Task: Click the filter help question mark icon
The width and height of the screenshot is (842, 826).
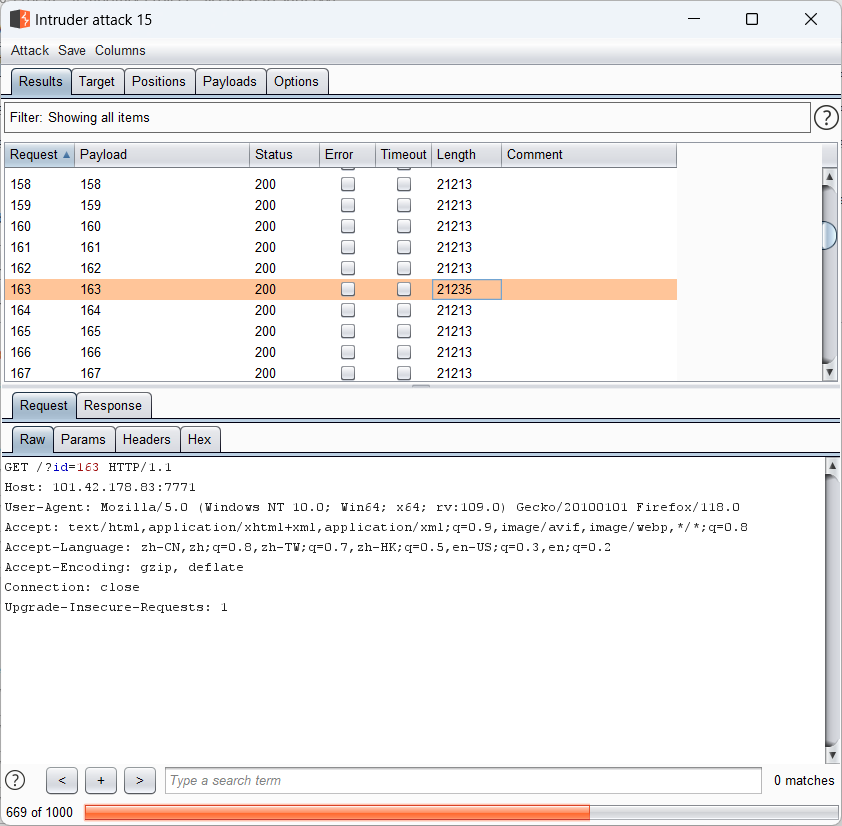Action: click(826, 118)
